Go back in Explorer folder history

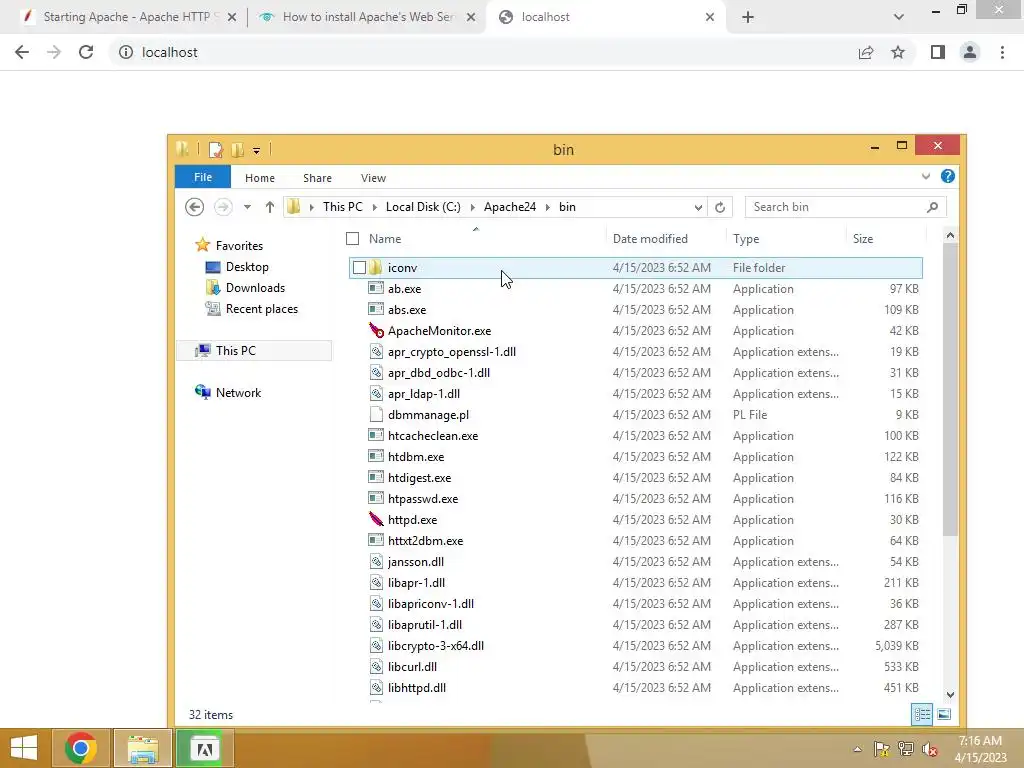pyautogui.click(x=194, y=207)
